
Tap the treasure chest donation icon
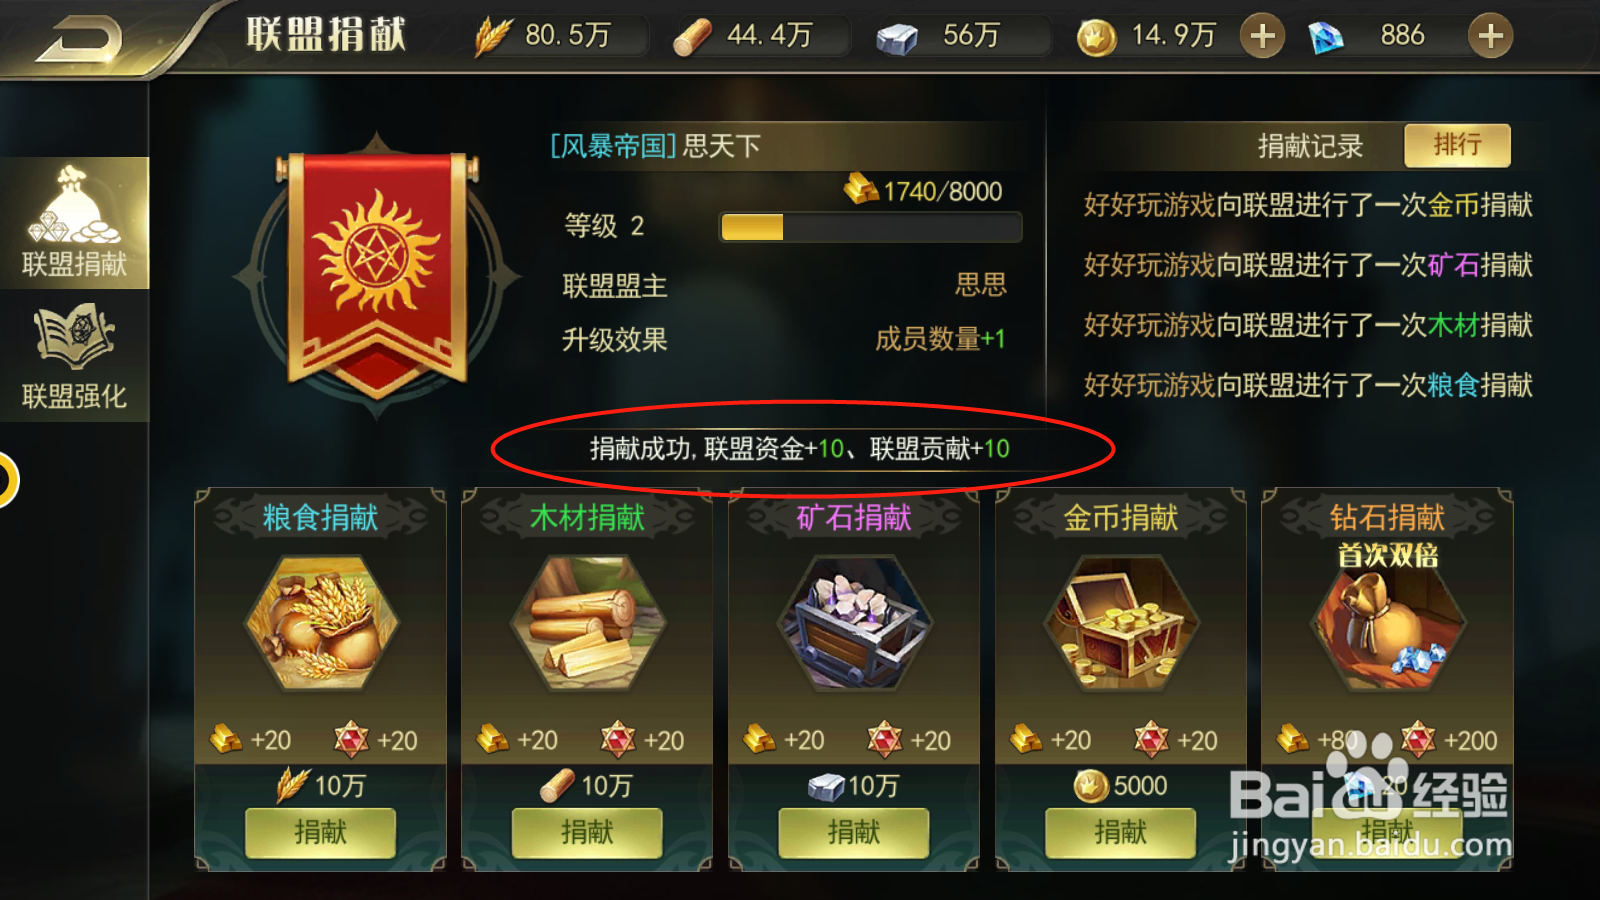tap(1121, 623)
